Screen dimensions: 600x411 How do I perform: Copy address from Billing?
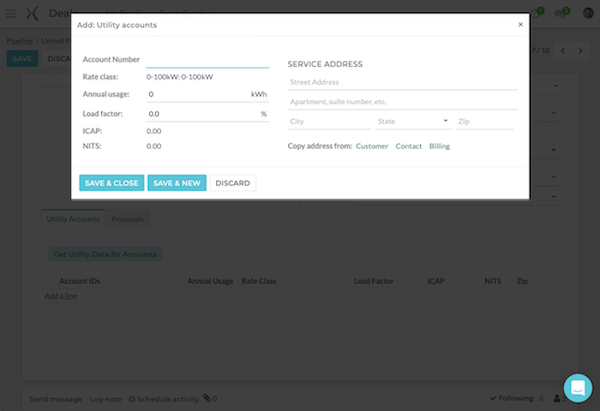439,146
